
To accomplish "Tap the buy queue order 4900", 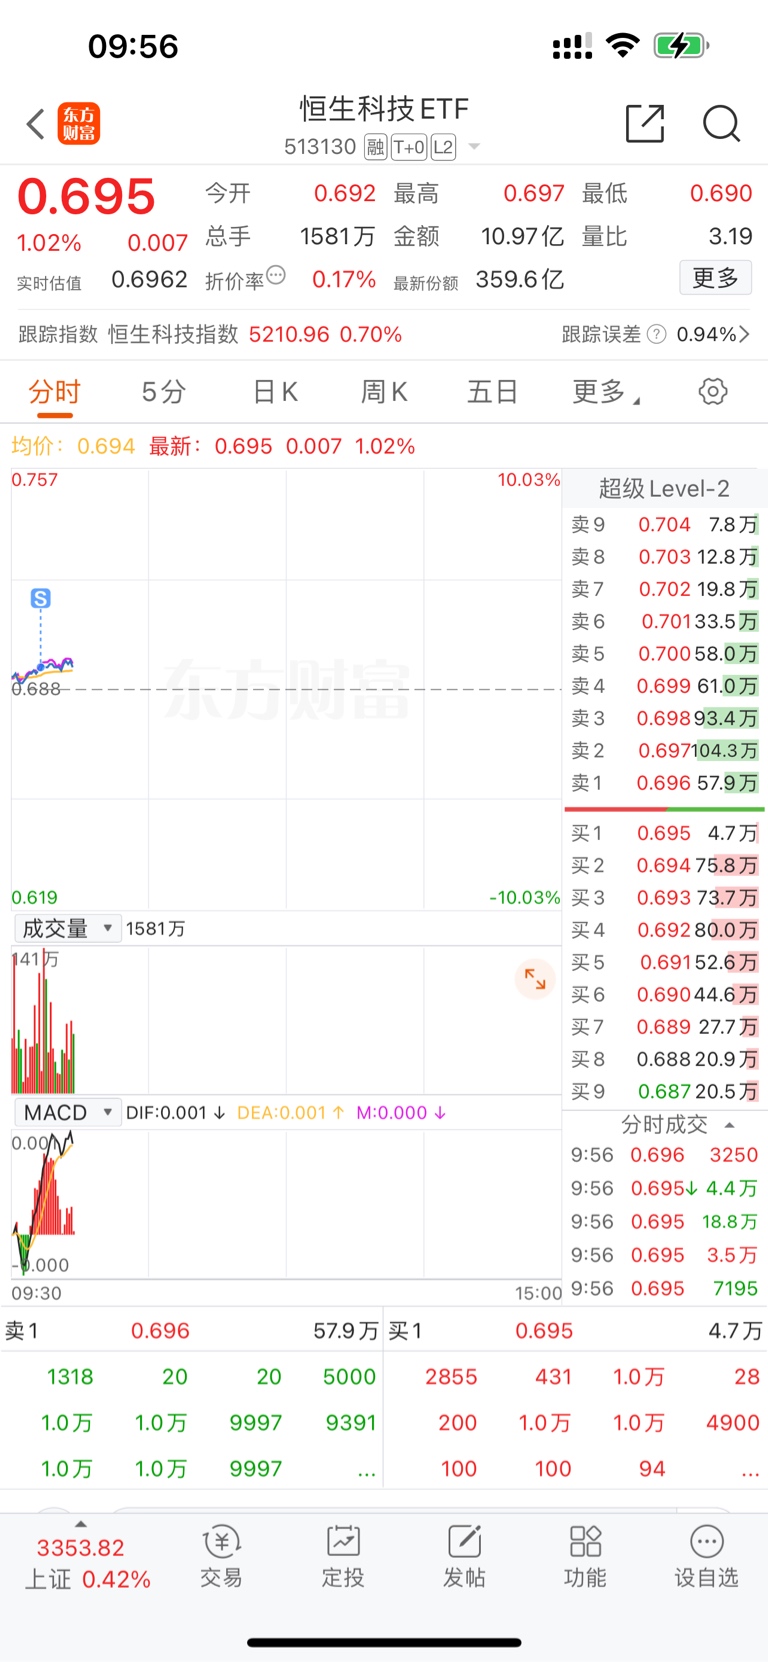I will pyautogui.click(x=733, y=1423).
